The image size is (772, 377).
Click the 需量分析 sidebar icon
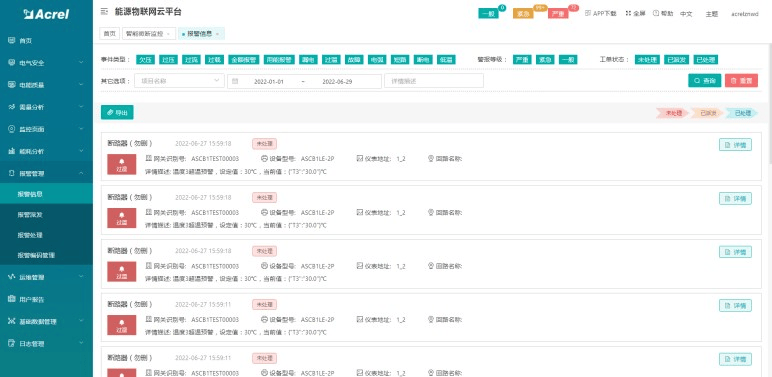(11, 107)
